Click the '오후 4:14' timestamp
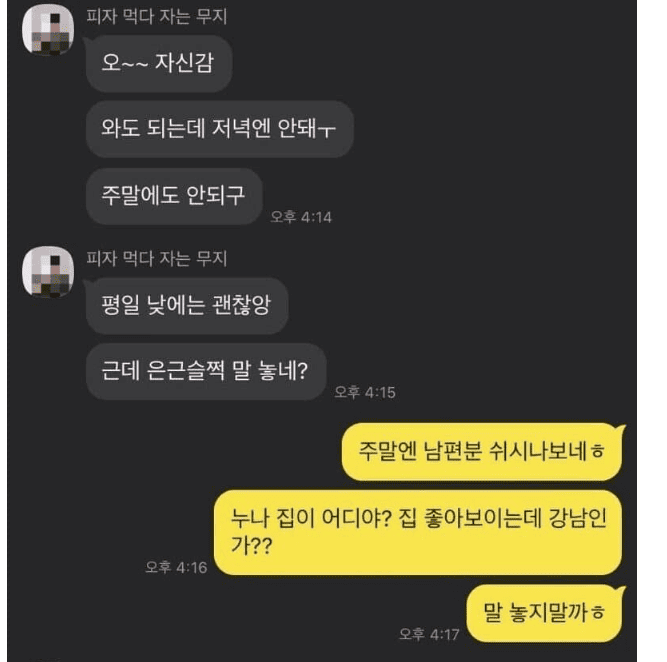This screenshot has width=667, height=662. coord(301,217)
